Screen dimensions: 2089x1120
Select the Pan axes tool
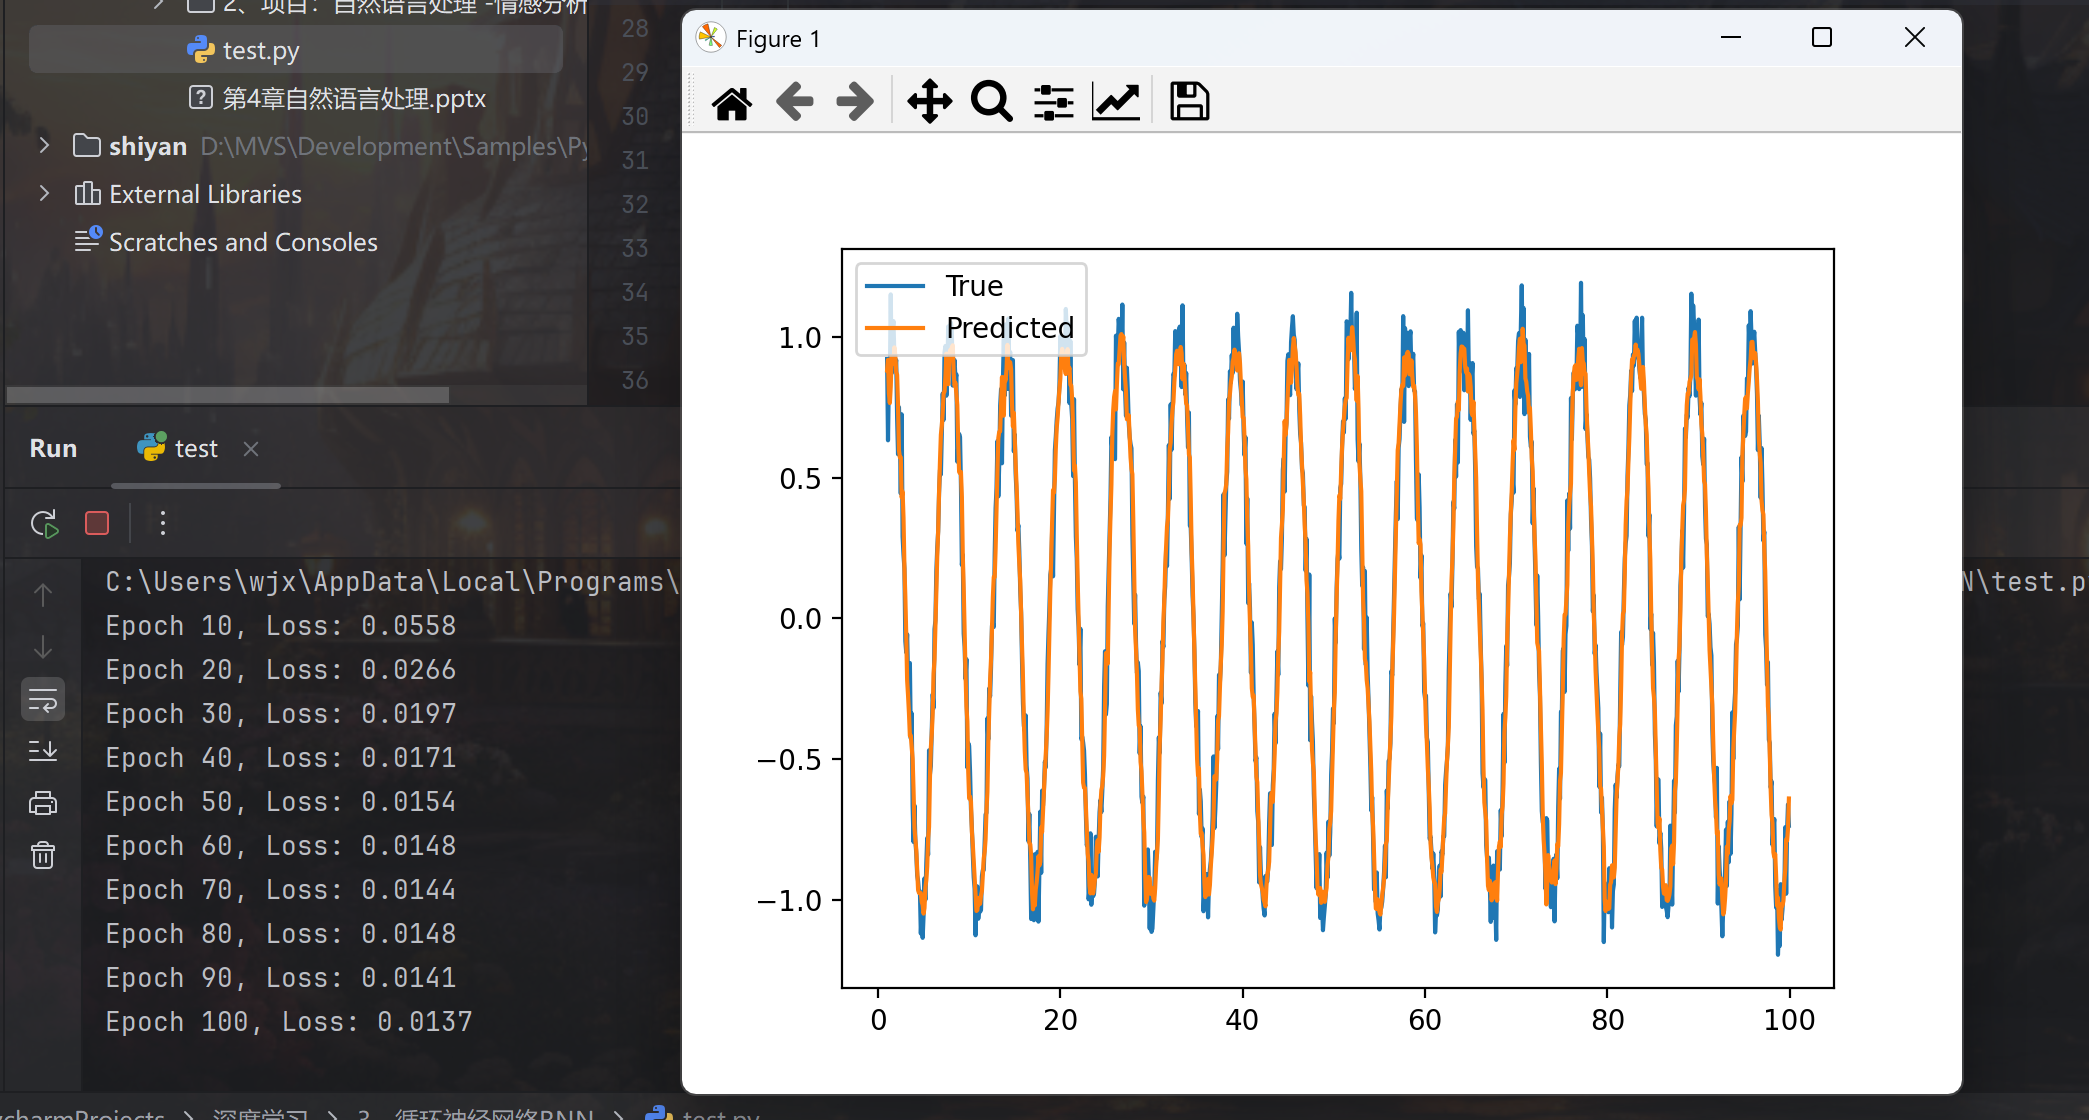[x=929, y=102]
